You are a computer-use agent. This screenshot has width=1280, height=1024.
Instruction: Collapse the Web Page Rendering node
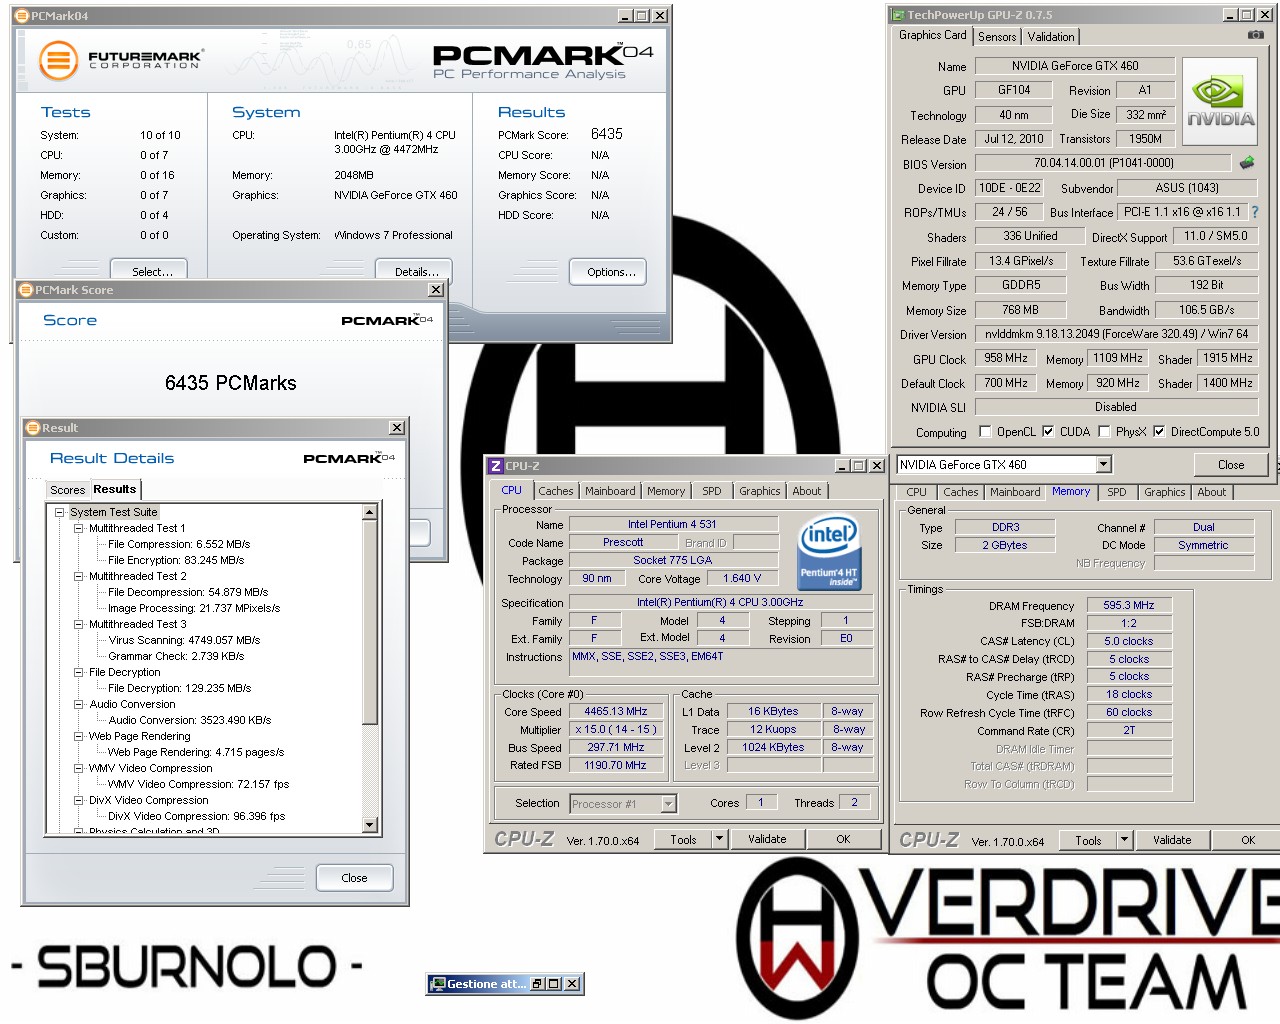(79, 736)
